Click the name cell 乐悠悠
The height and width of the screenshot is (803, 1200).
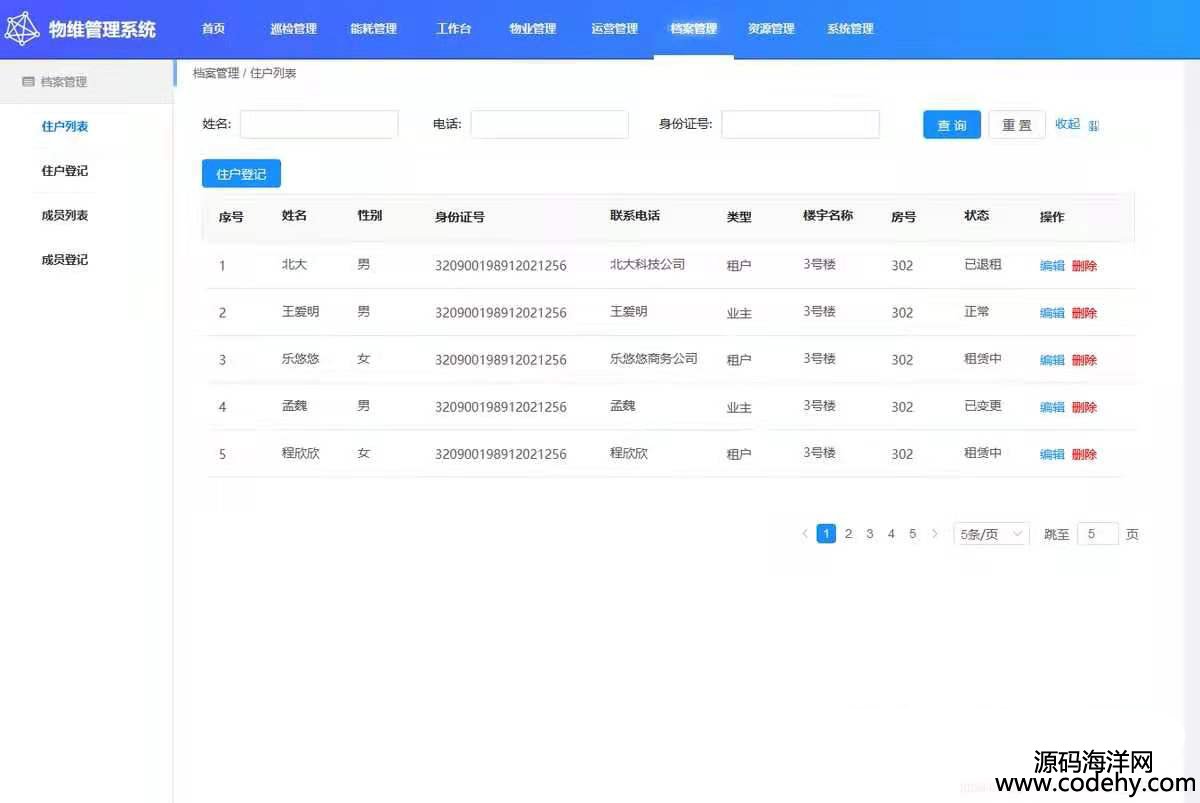[301, 359]
